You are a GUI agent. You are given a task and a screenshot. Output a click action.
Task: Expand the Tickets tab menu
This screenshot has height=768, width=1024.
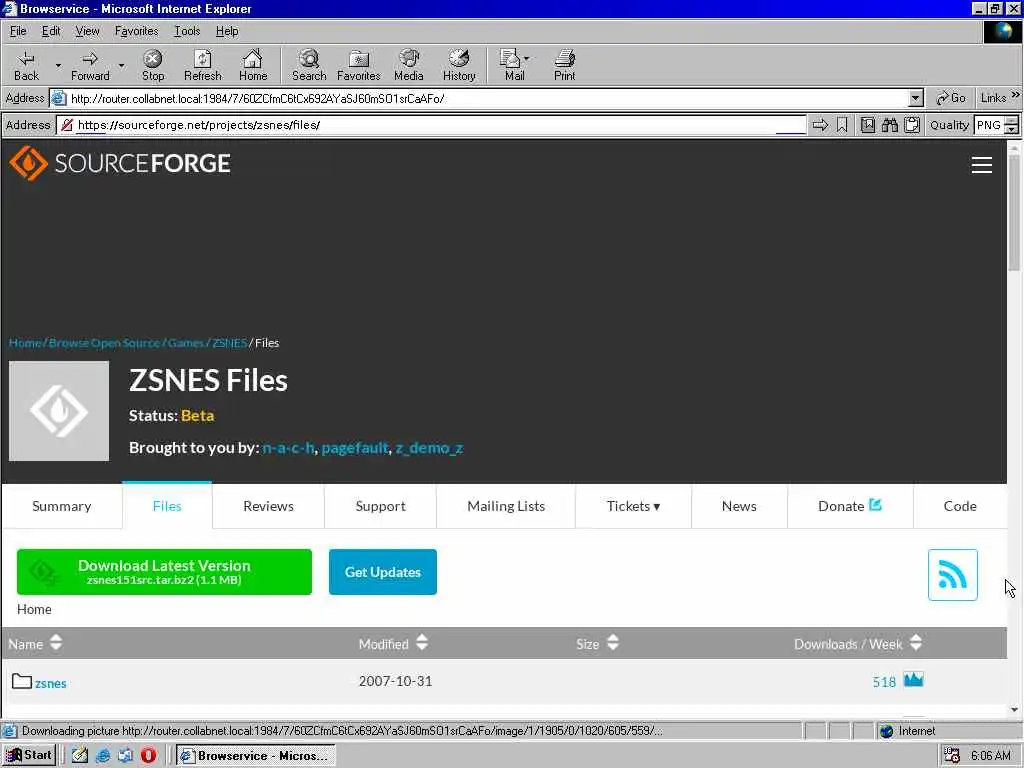click(x=633, y=506)
